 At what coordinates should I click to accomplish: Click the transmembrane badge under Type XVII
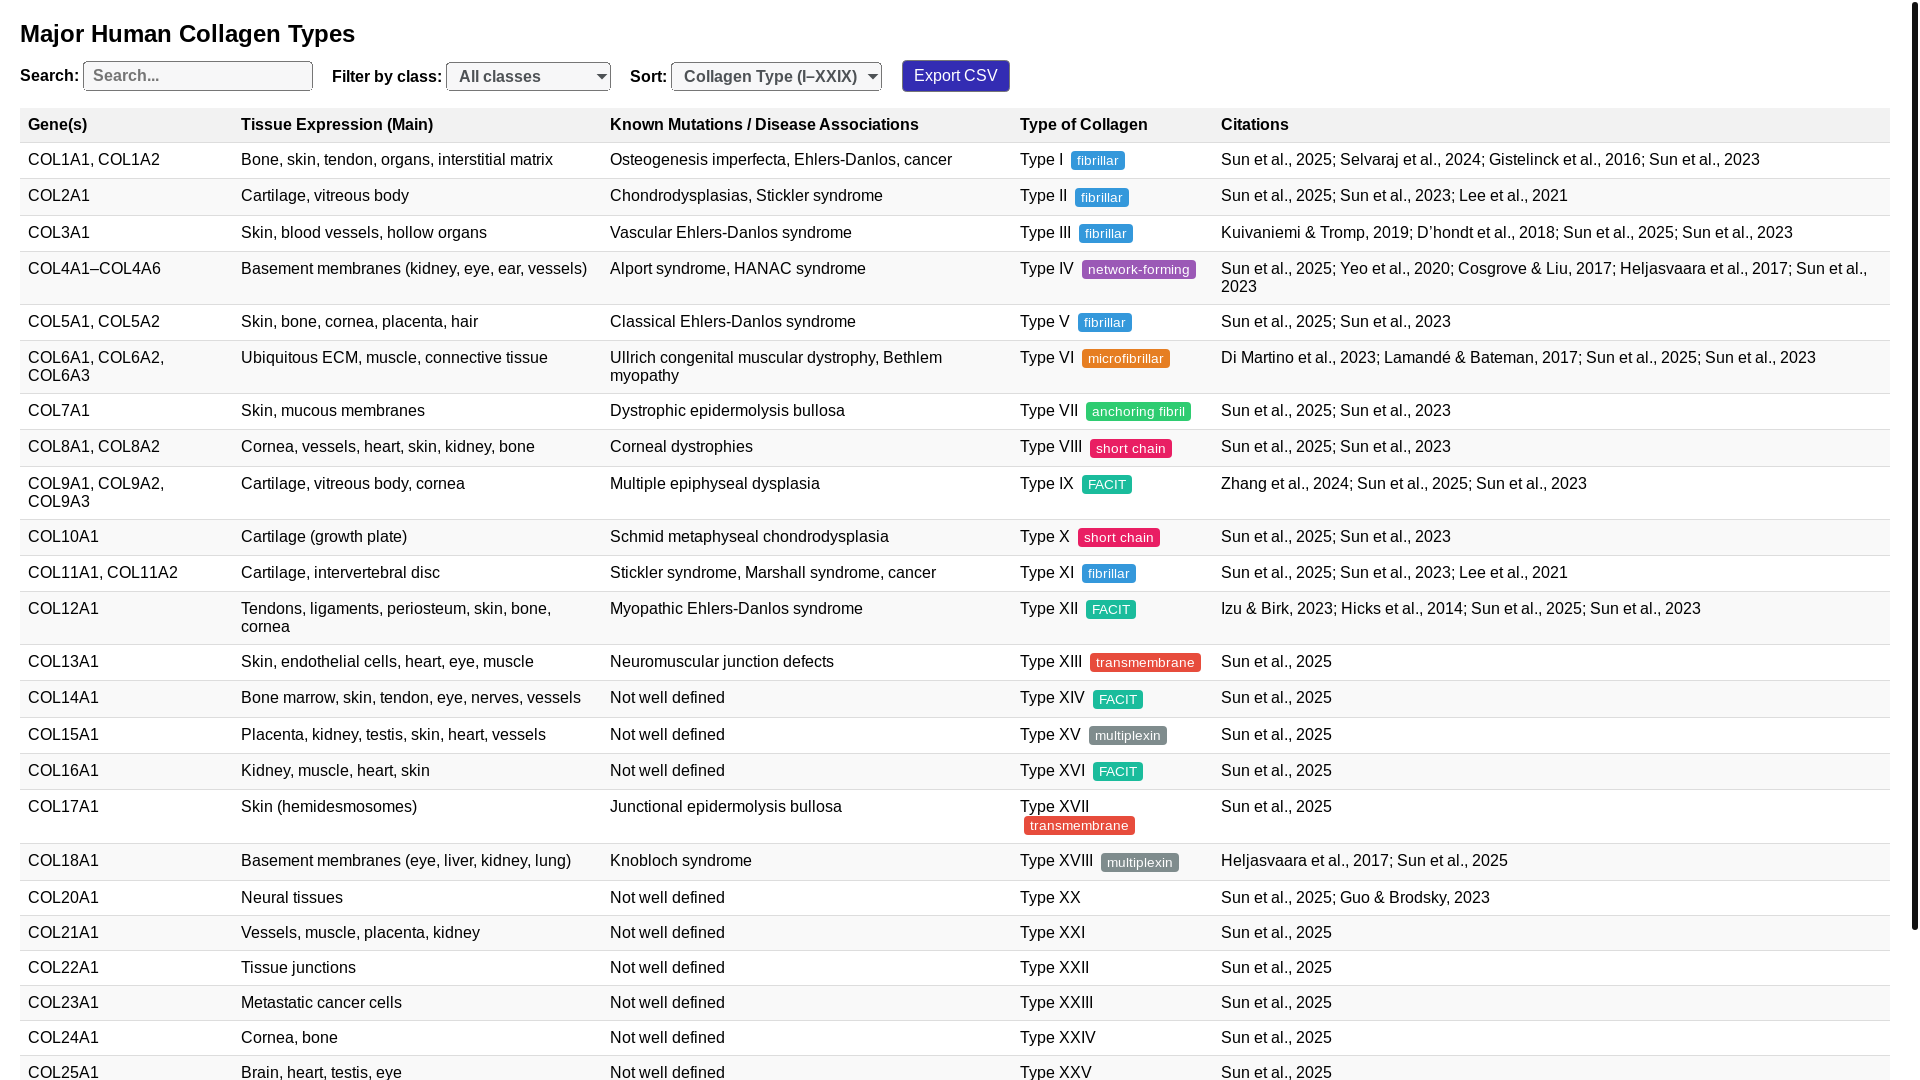(x=1079, y=826)
